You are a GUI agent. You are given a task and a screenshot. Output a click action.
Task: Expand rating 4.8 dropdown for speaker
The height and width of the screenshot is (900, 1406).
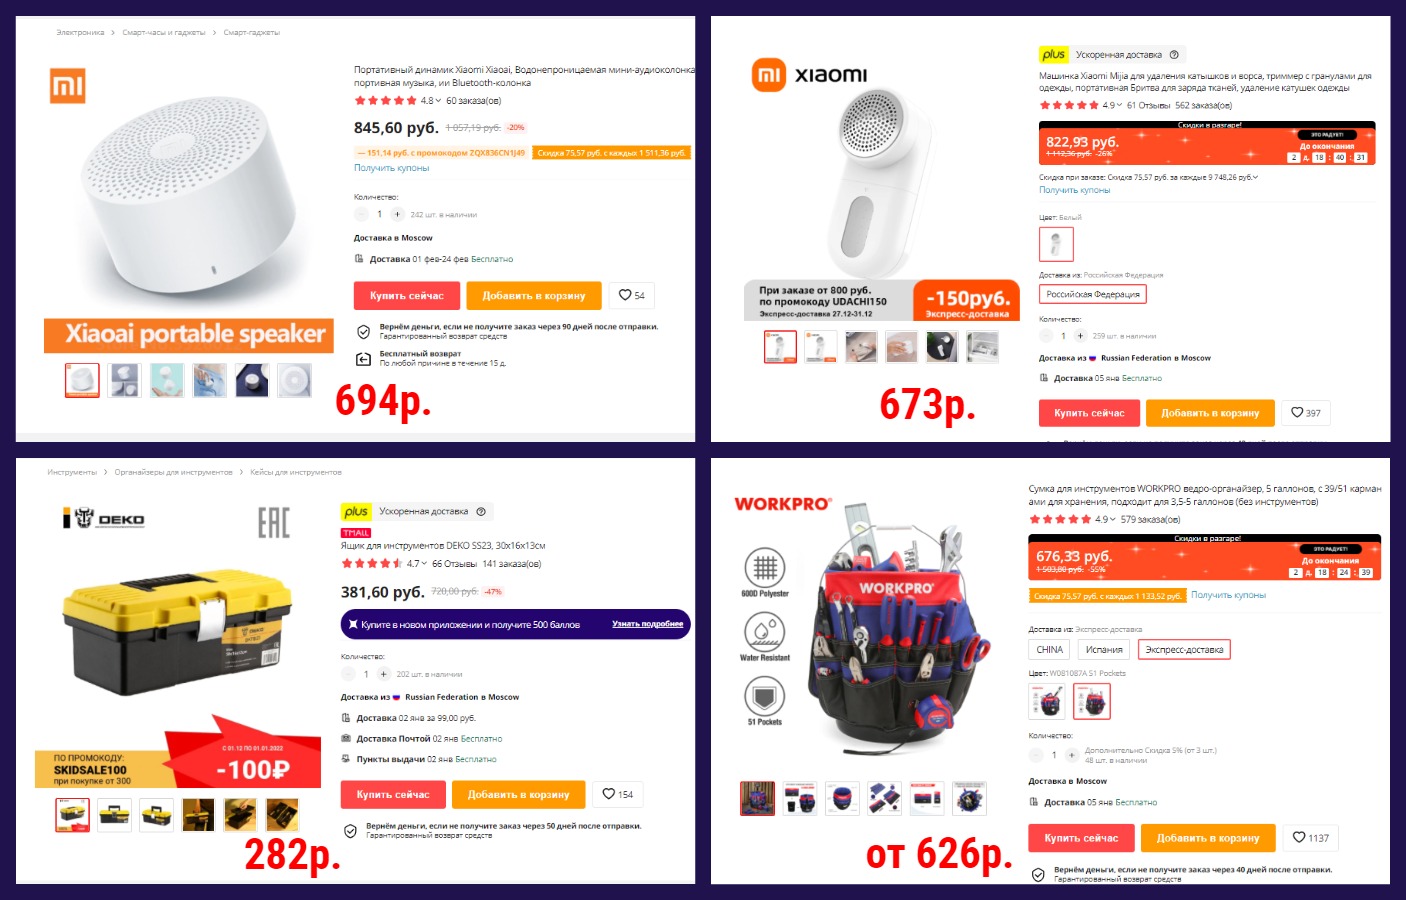pyautogui.click(x=439, y=101)
